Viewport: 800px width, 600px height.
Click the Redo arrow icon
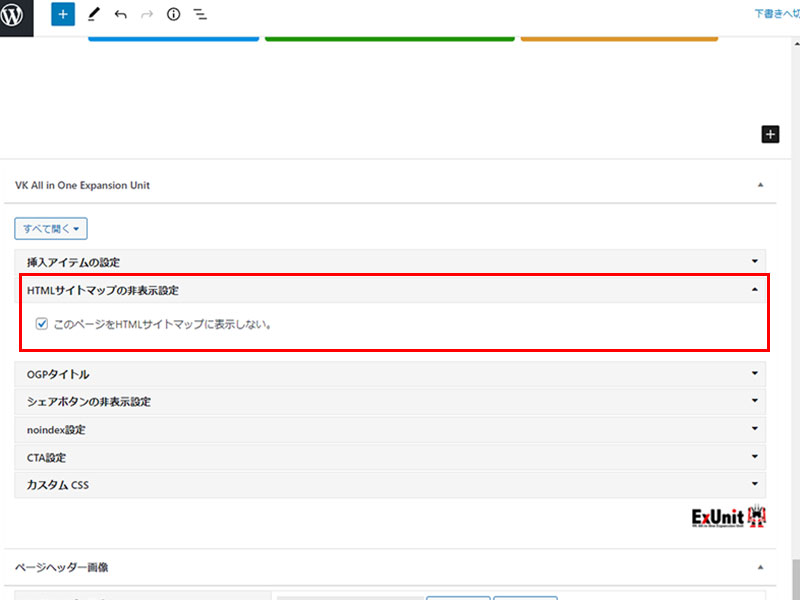(147, 14)
